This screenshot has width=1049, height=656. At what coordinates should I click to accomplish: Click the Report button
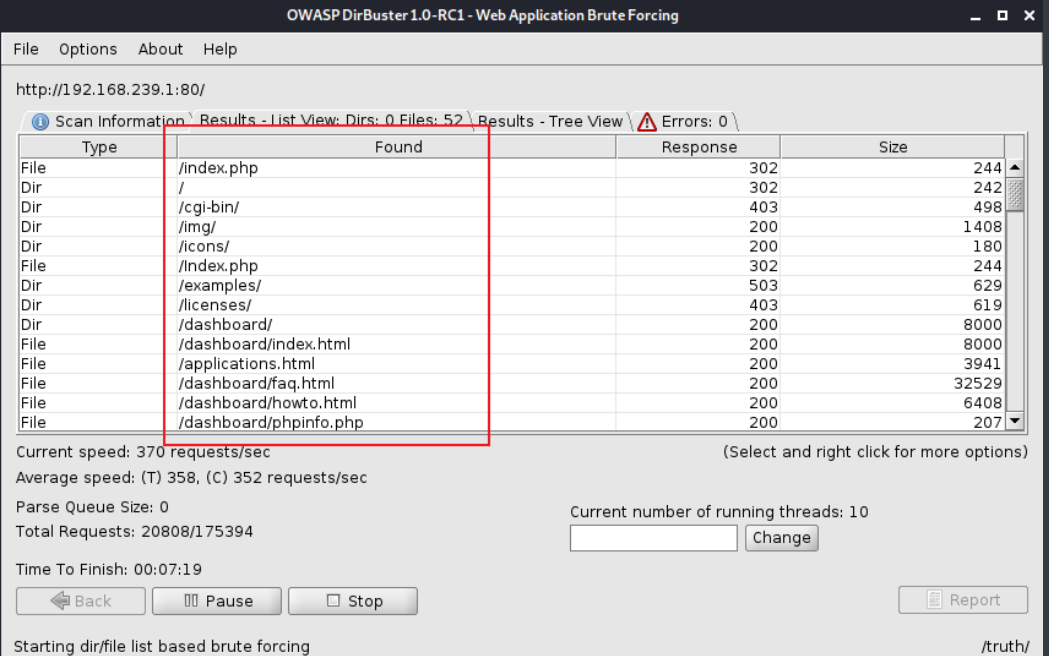[x=963, y=600]
